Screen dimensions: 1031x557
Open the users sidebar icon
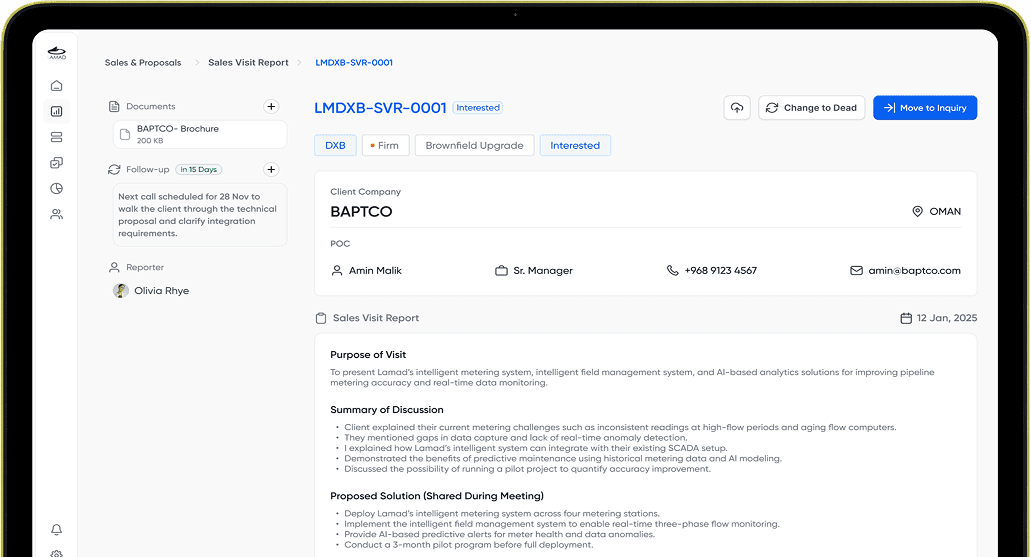tap(57, 214)
